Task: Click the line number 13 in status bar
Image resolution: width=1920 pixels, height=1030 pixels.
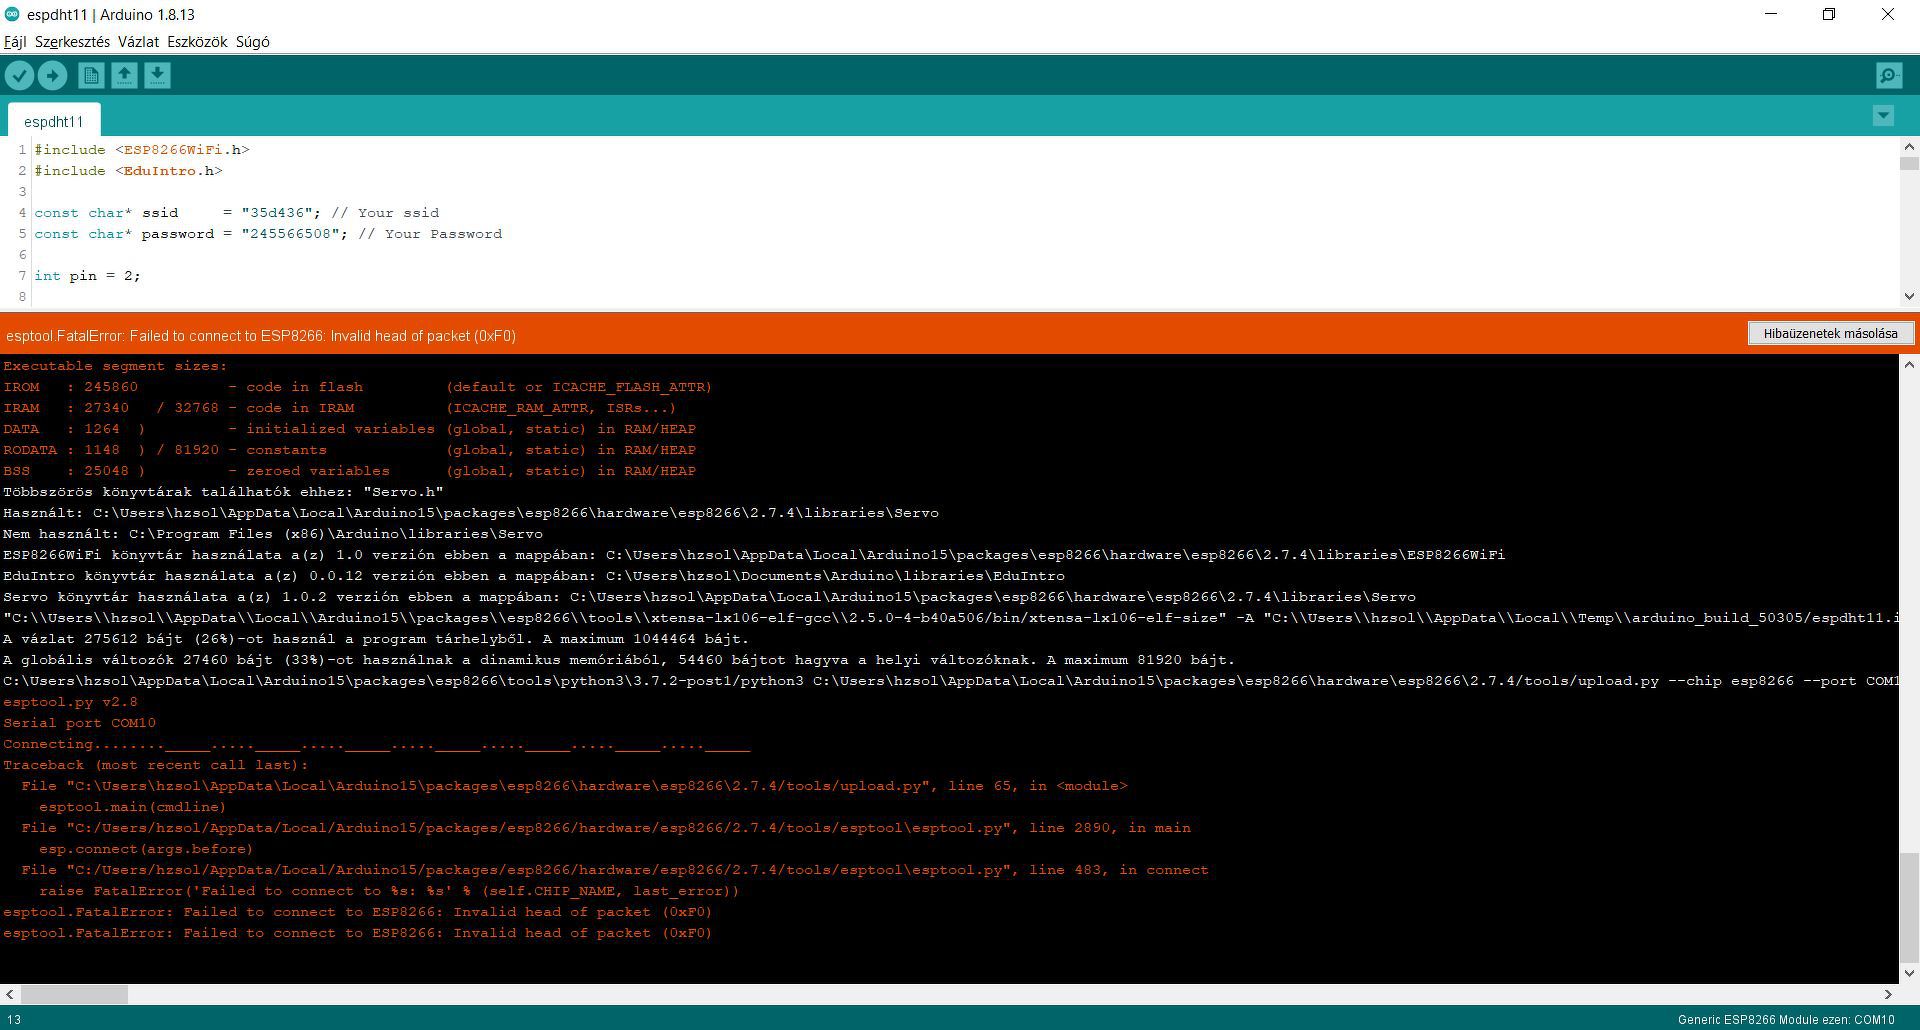Action: 14,1020
